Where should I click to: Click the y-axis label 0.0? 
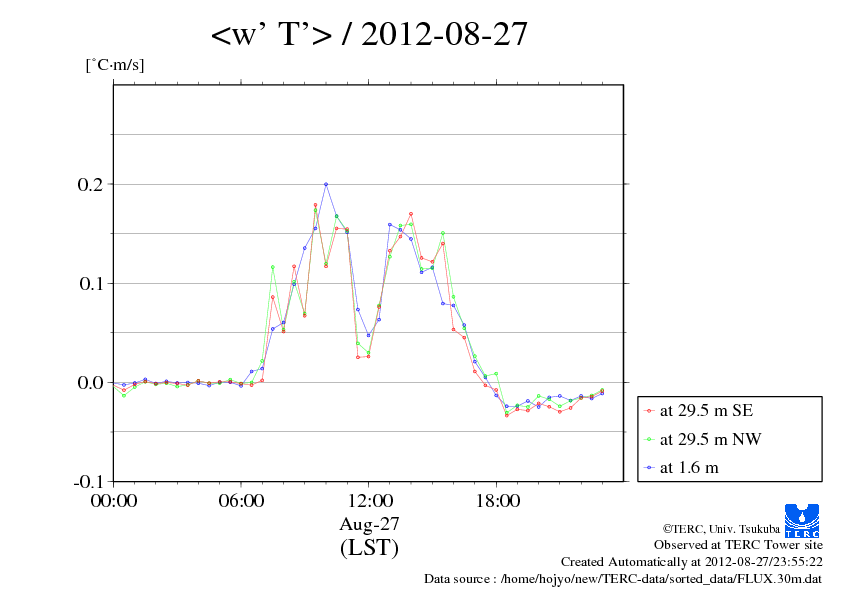coord(90,383)
